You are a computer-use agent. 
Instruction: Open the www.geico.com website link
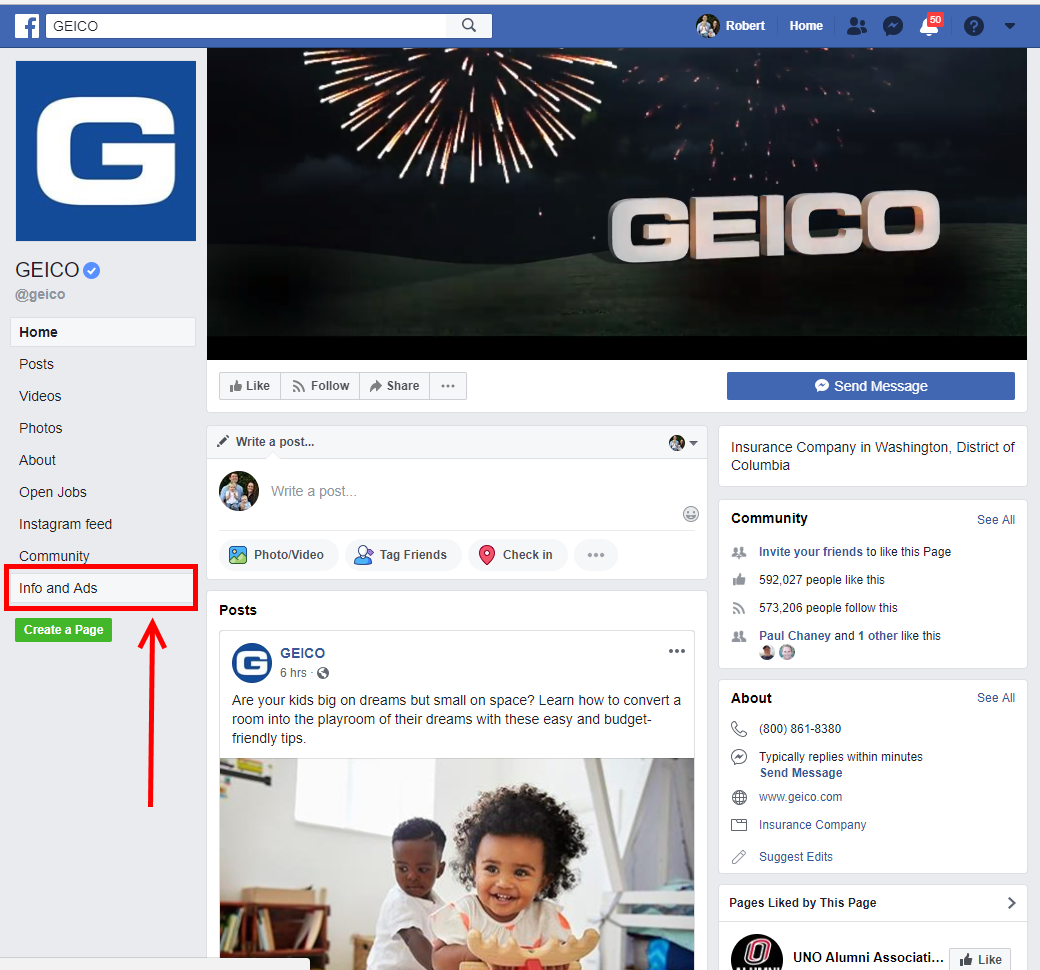pyautogui.click(x=800, y=797)
